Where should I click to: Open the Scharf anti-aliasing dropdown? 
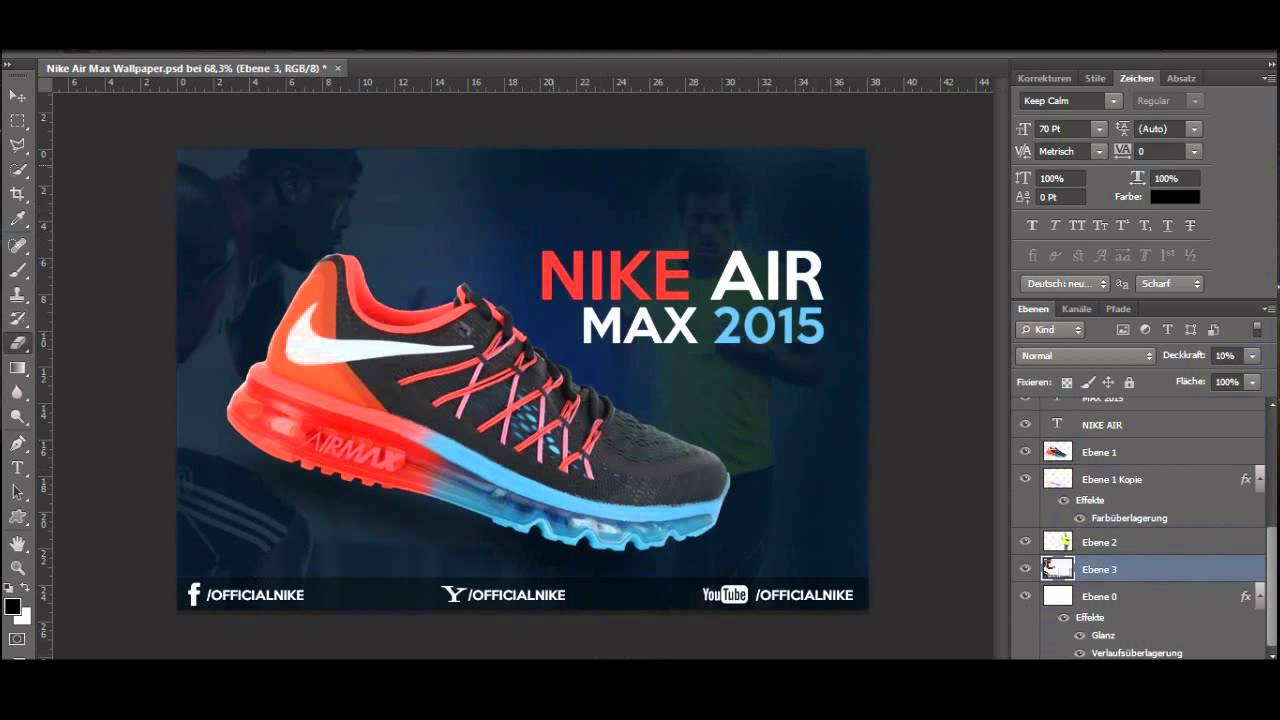pyautogui.click(x=1169, y=284)
